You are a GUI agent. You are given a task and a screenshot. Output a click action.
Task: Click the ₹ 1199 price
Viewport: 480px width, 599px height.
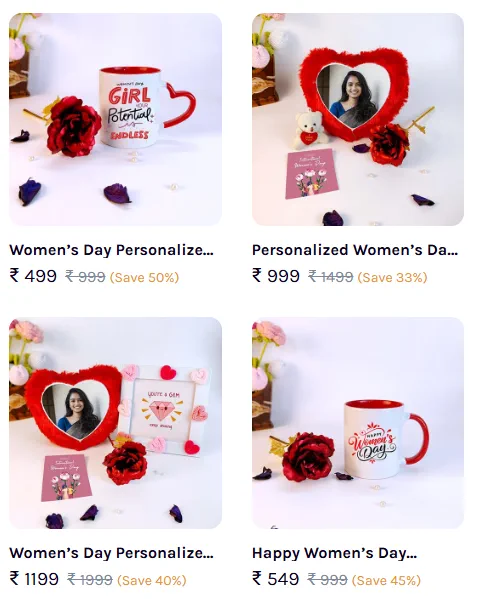[x=34, y=579]
